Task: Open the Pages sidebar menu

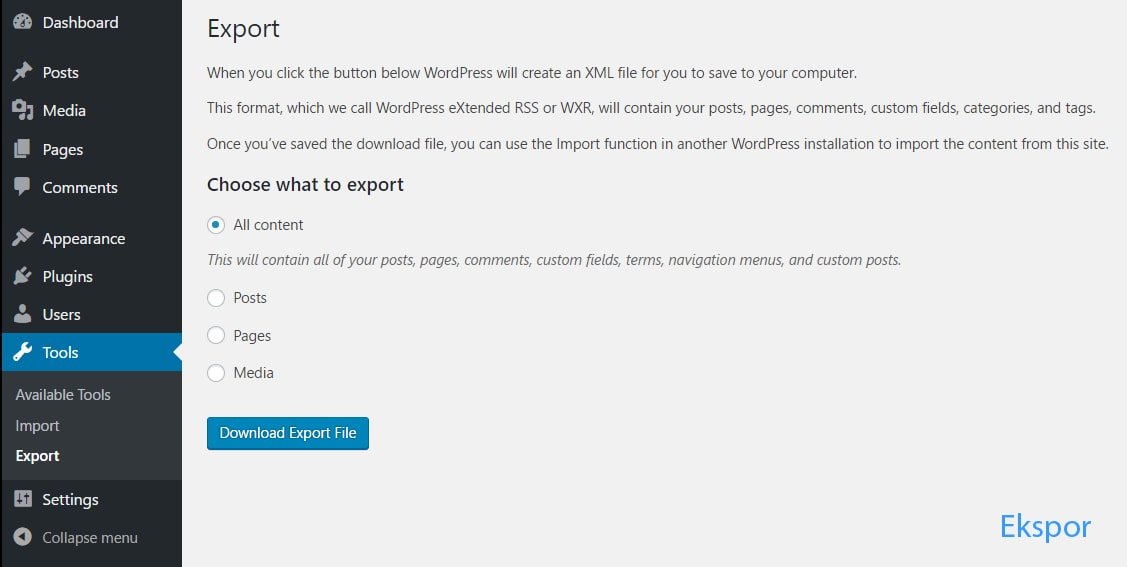Action: pyautogui.click(x=91, y=149)
